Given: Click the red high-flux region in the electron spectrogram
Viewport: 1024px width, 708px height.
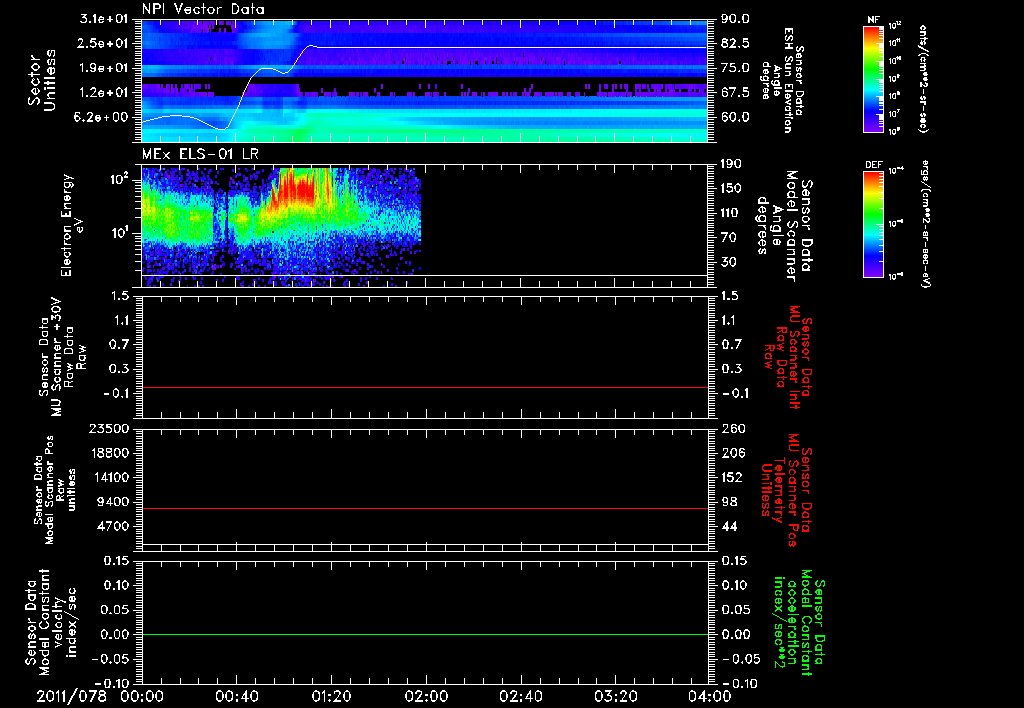Looking at the screenshot, I should pyautogui.click(x=297, y=191).
